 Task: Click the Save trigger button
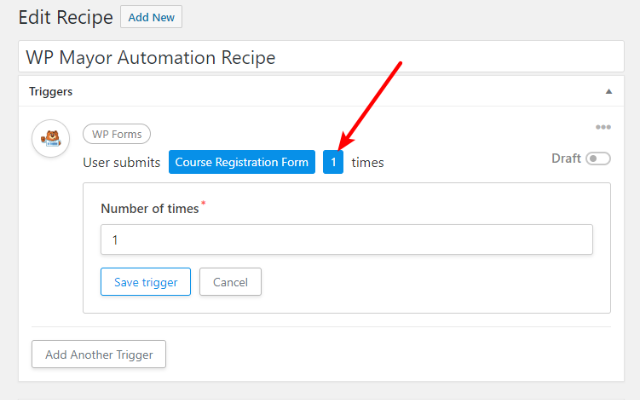click(x=145, y=282)
